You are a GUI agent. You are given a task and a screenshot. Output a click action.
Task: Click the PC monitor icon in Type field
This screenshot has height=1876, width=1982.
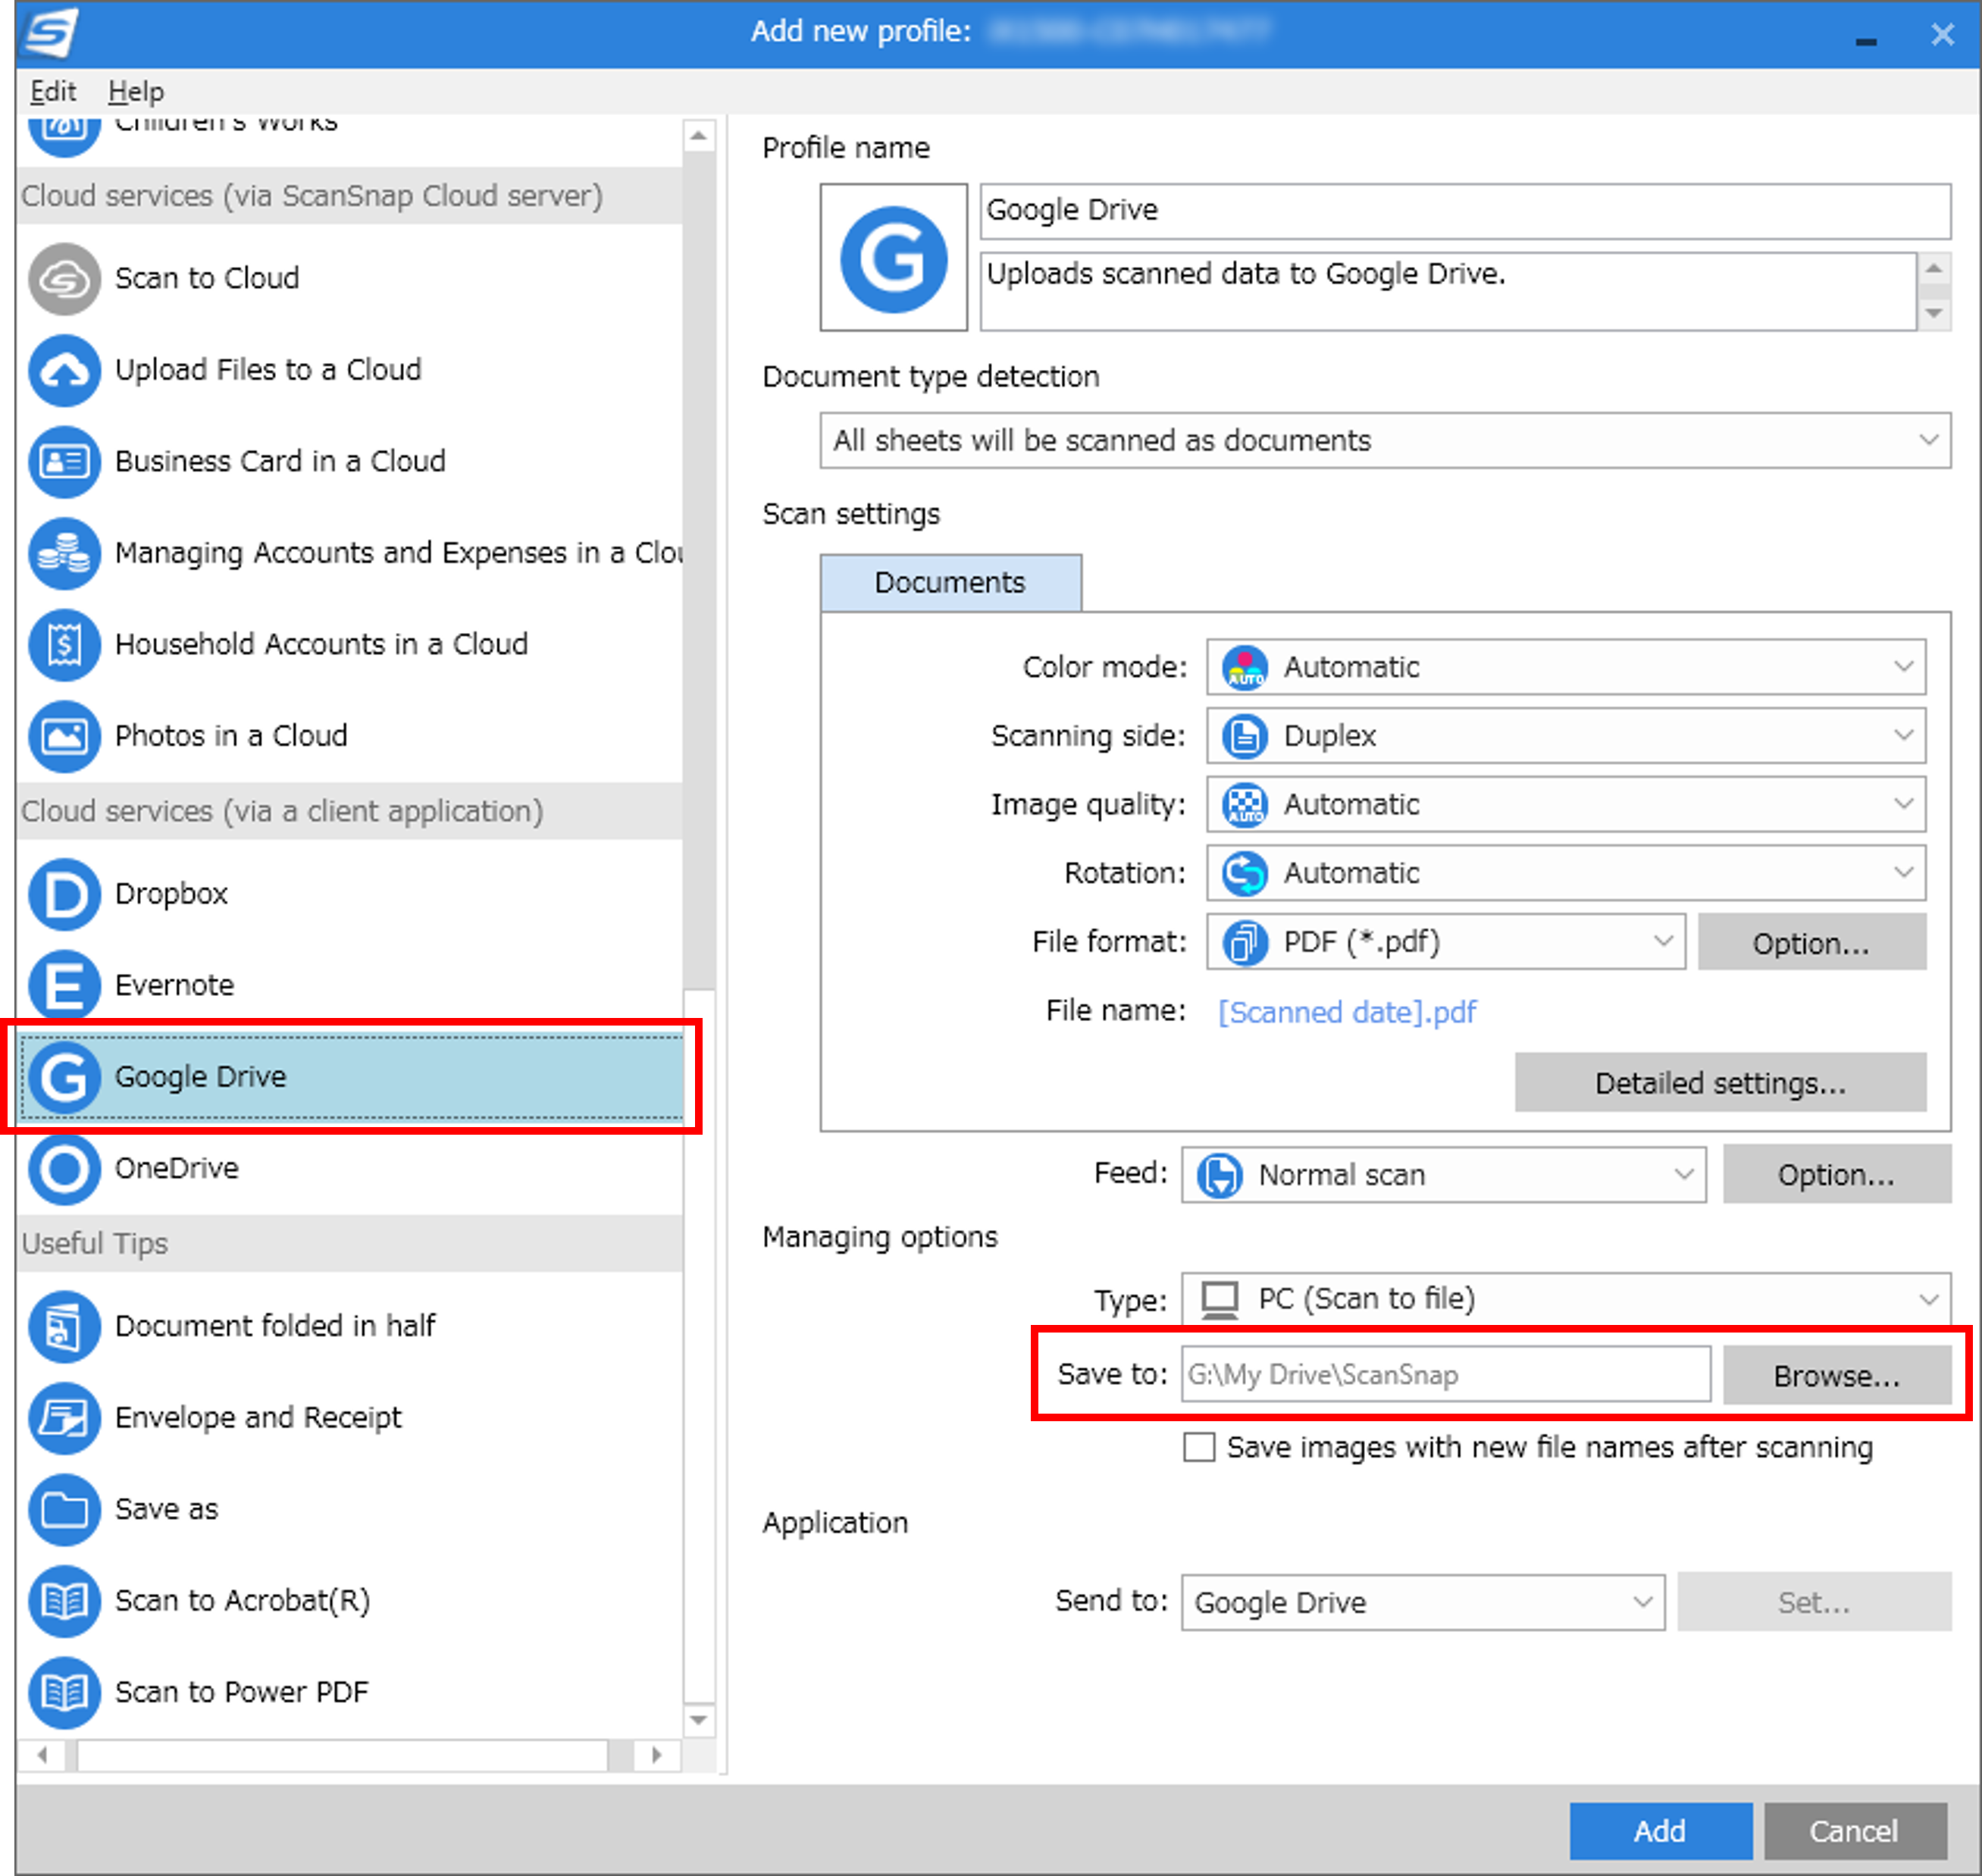1220,1300
